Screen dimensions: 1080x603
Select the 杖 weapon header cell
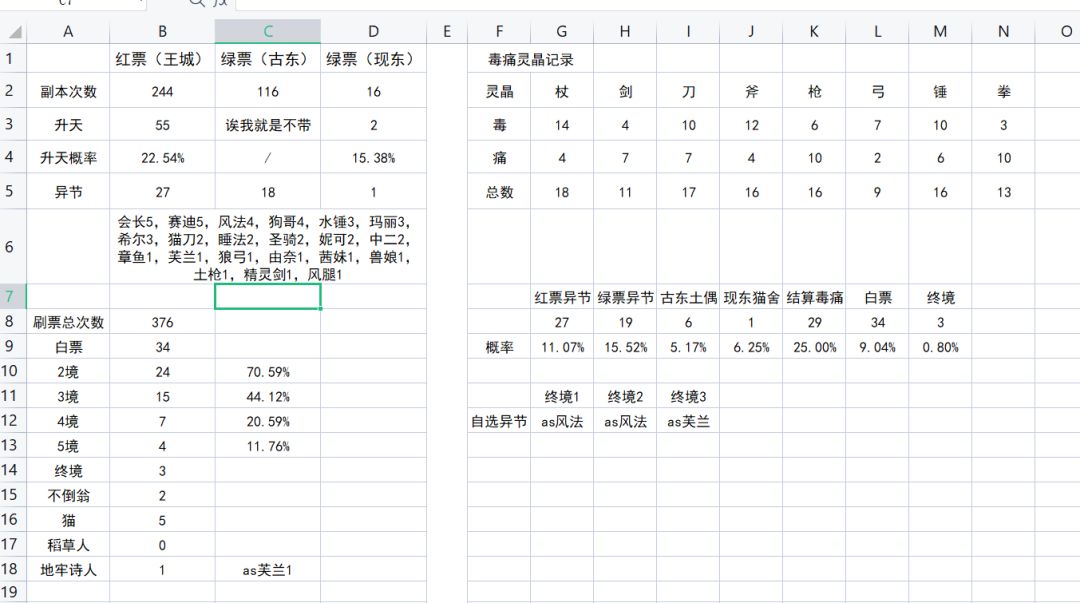[x=562, y=92]
